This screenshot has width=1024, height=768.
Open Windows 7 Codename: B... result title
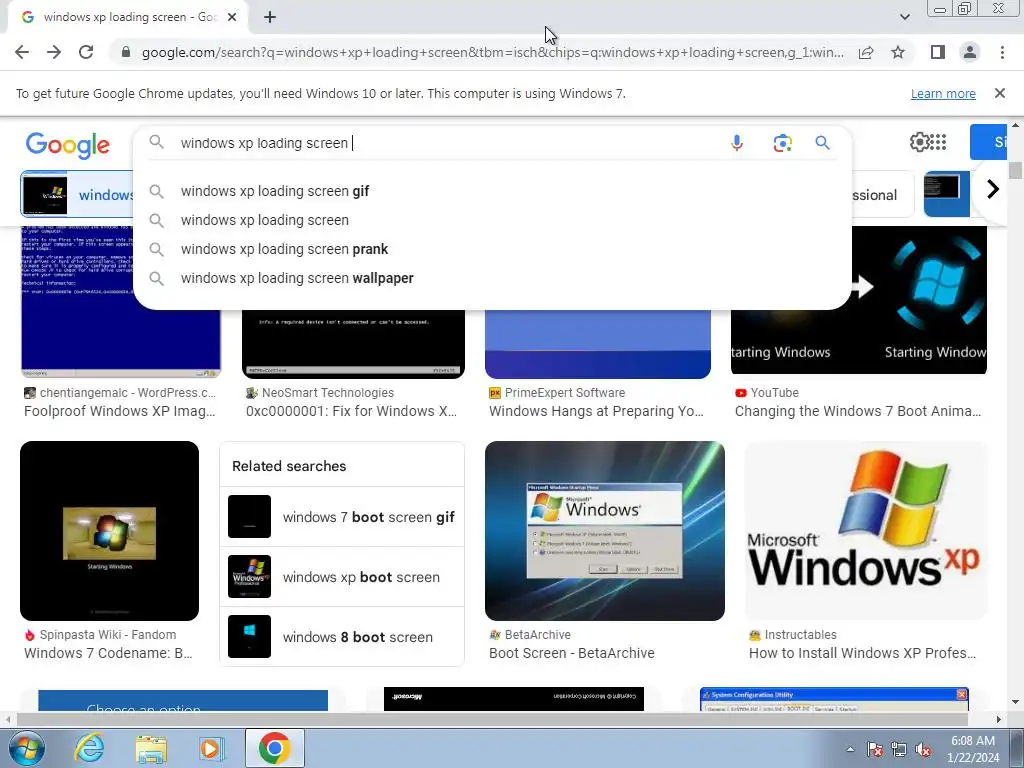(x=108, y=653)
